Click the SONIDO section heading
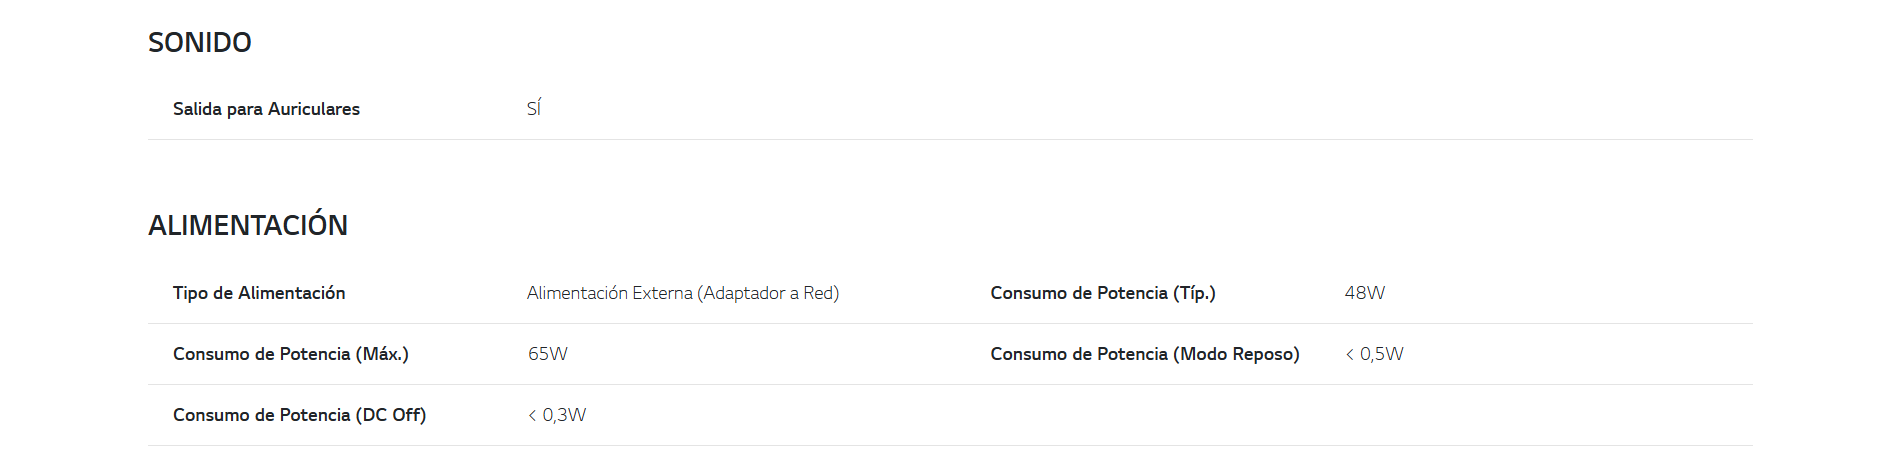1898x452 pixels. pyautogui.click(x=200, y=42)
